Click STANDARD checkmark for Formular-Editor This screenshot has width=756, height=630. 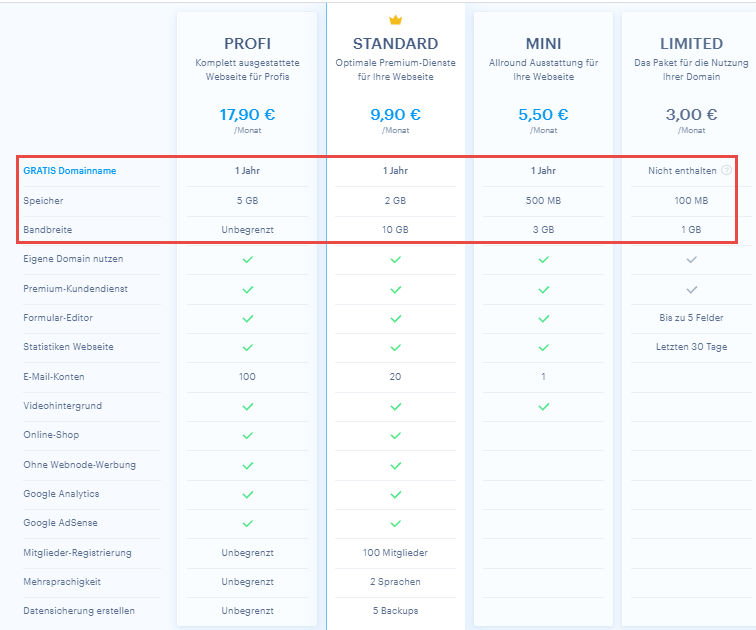tap(395, 319)
